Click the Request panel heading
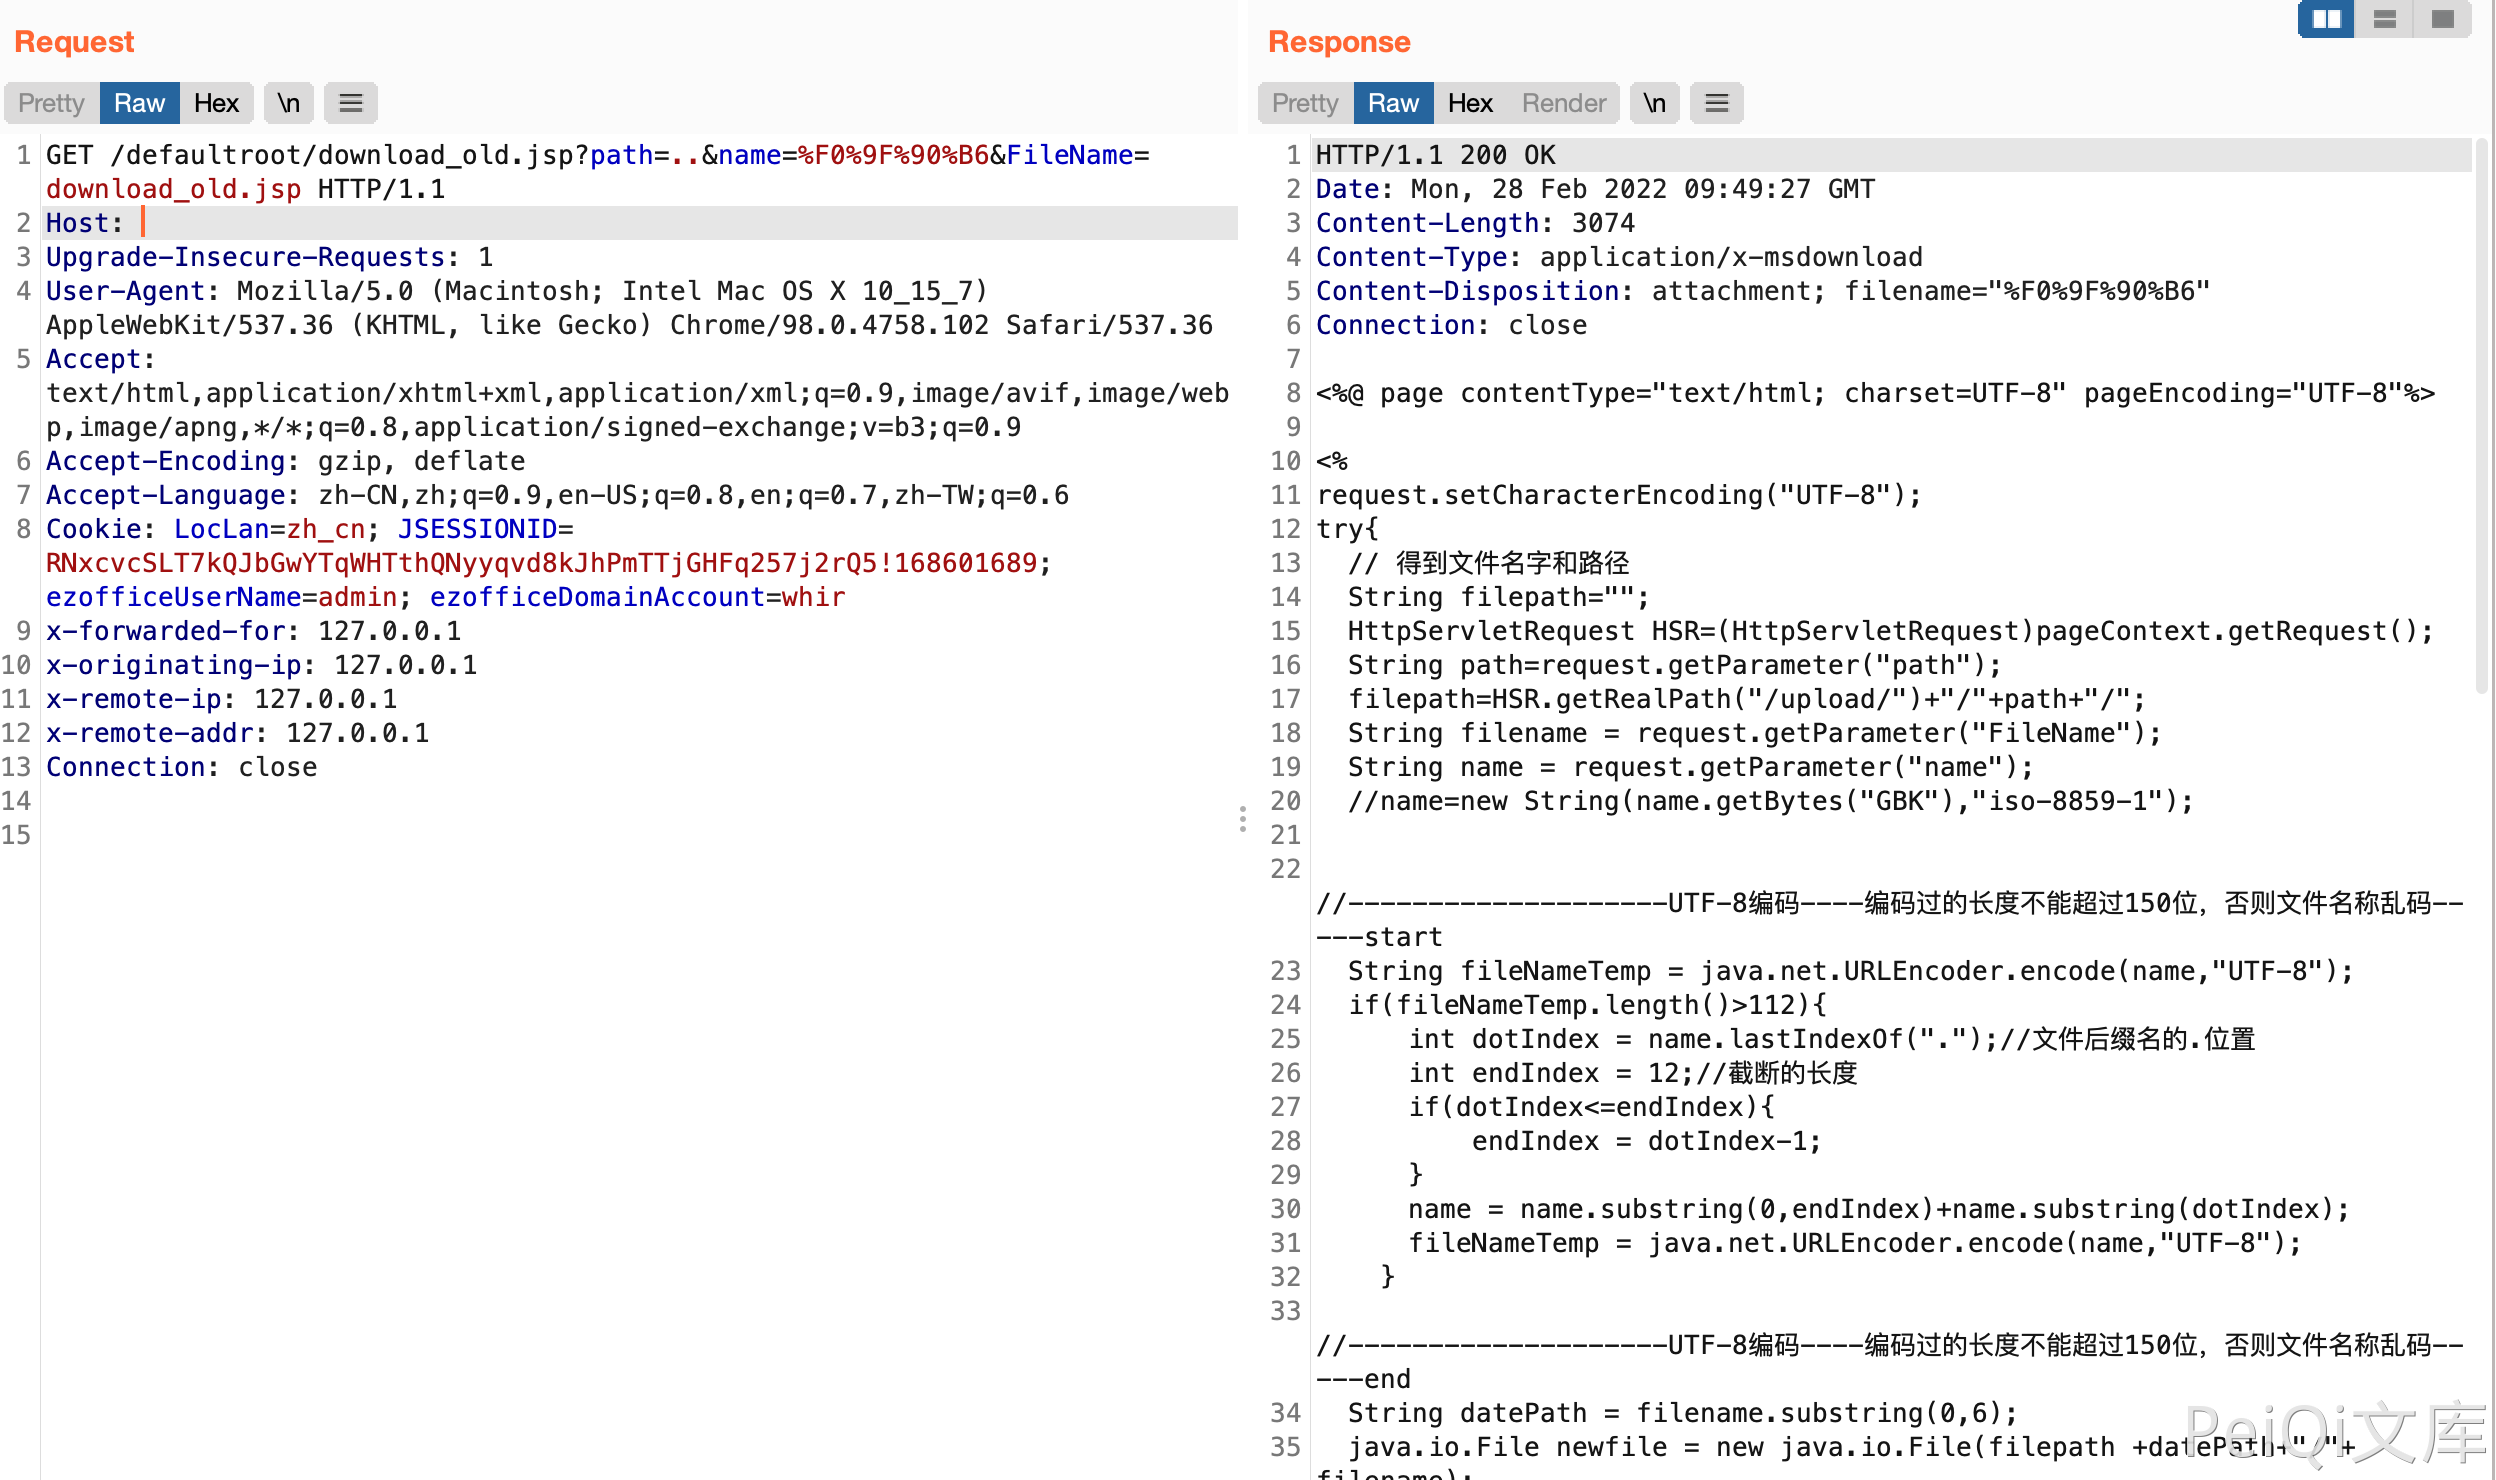 click(x=74, y=42)
